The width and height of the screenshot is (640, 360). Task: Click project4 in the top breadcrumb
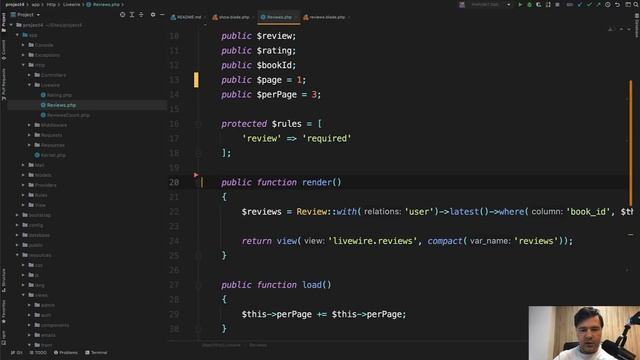pyautogui.click(x=15, y=4)
